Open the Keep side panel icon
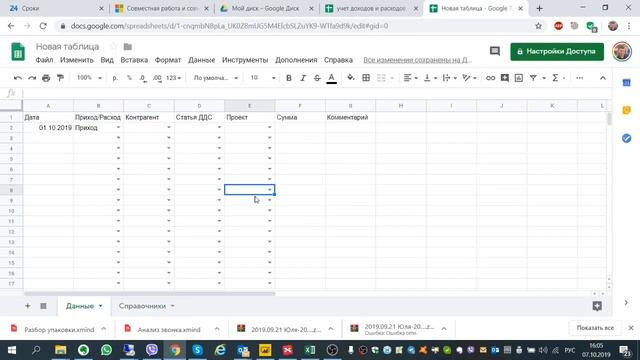 coord(627,110)
